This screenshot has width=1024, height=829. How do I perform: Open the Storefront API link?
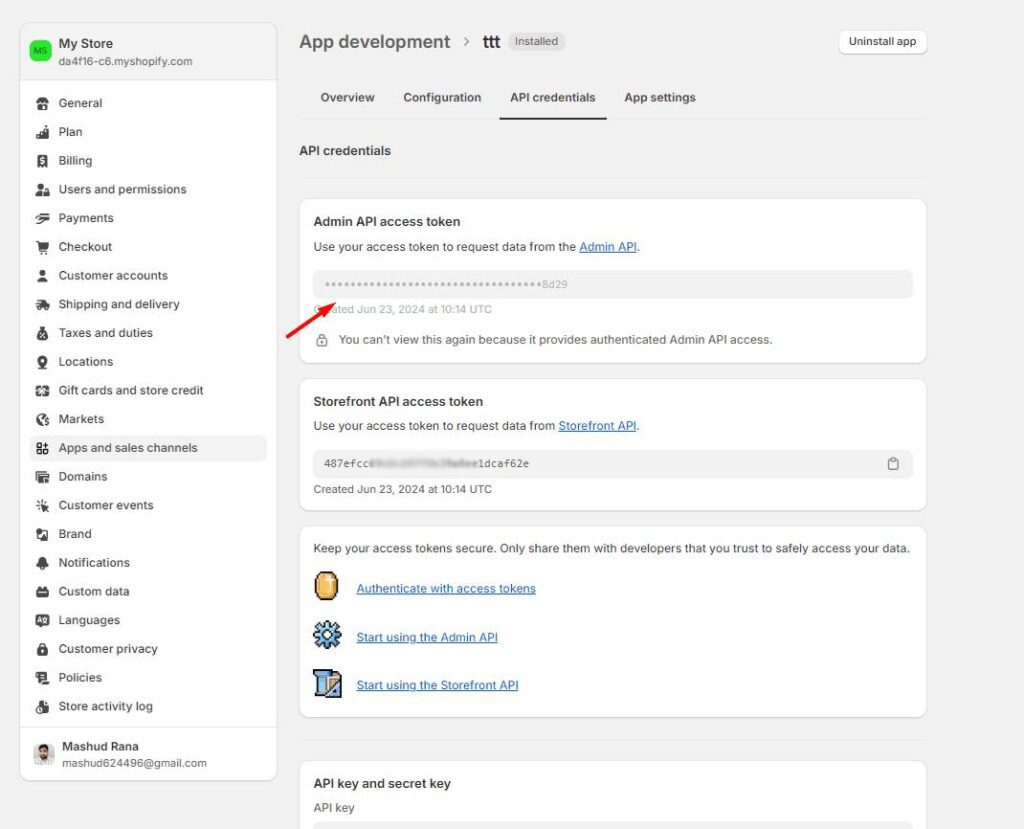tap(597, 426)
